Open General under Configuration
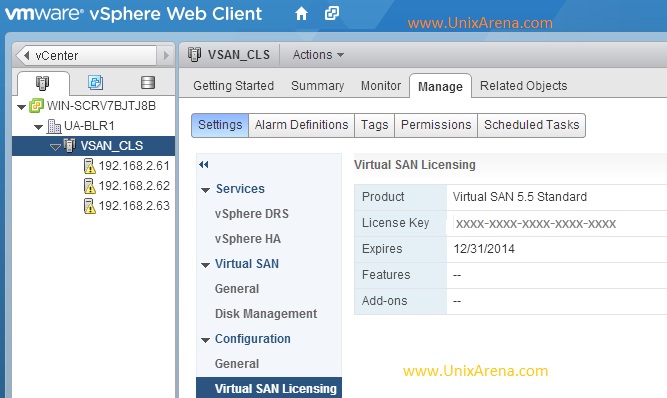Screen dimensions: 667x398 point(237,364)
